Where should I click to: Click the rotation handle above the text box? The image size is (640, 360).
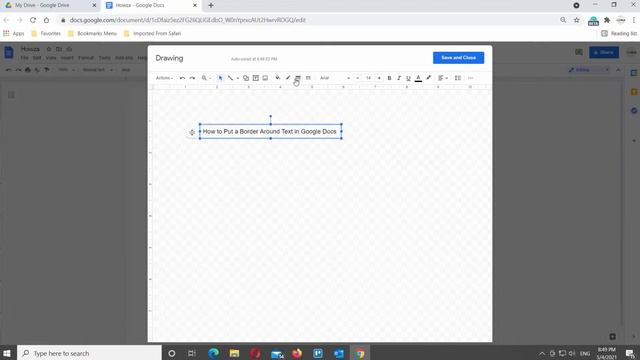(270, 117)
